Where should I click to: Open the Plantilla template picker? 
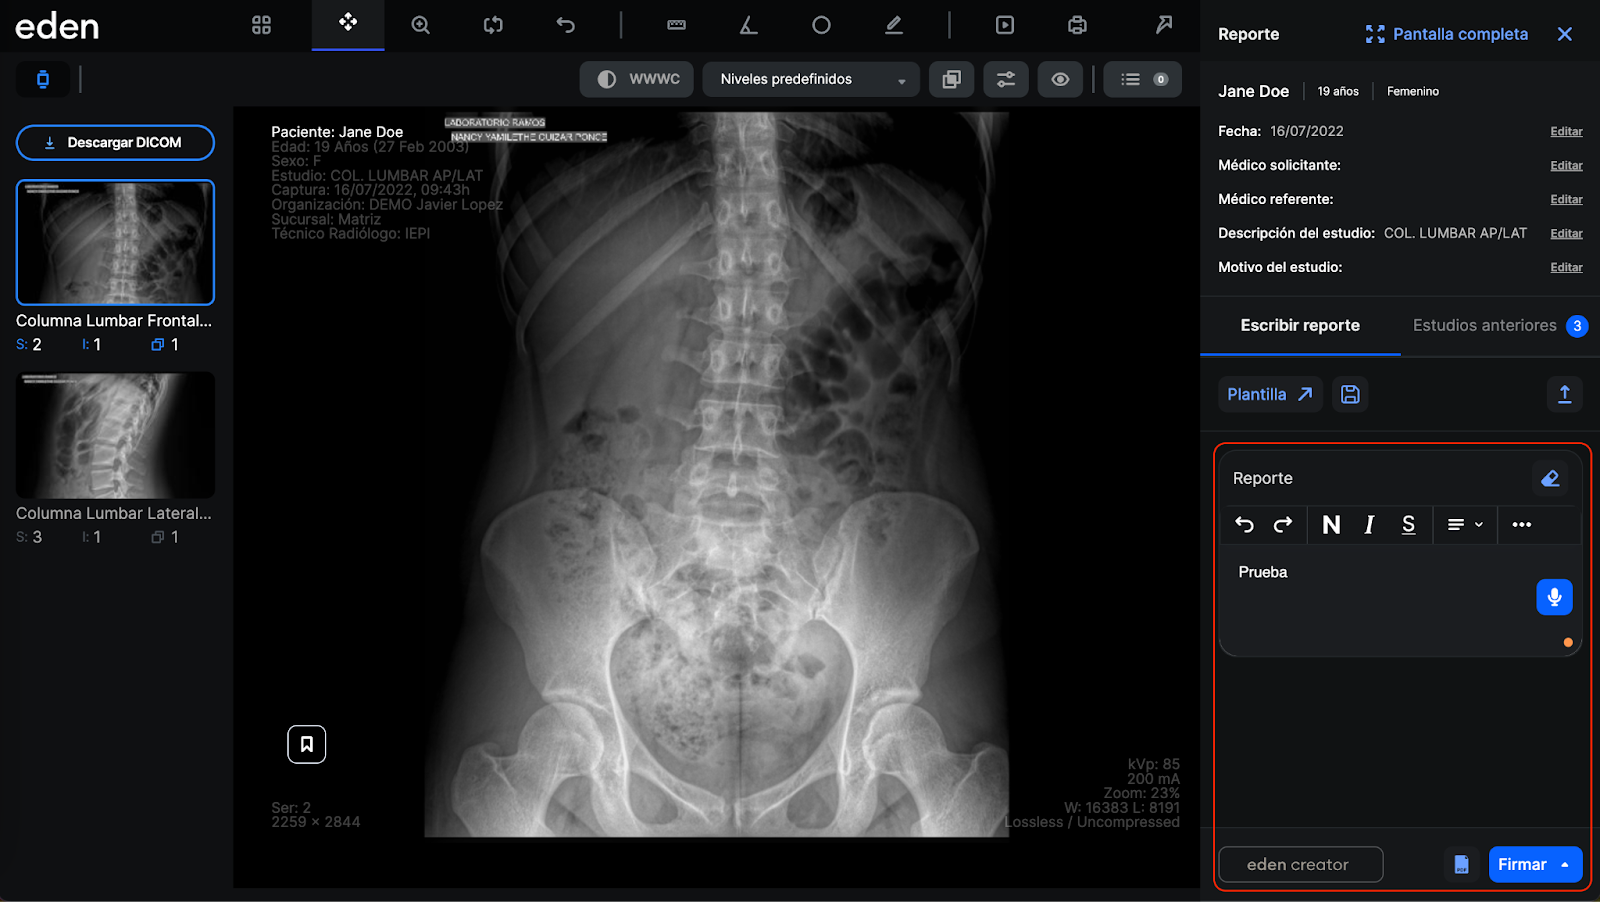coord(1270,394)
